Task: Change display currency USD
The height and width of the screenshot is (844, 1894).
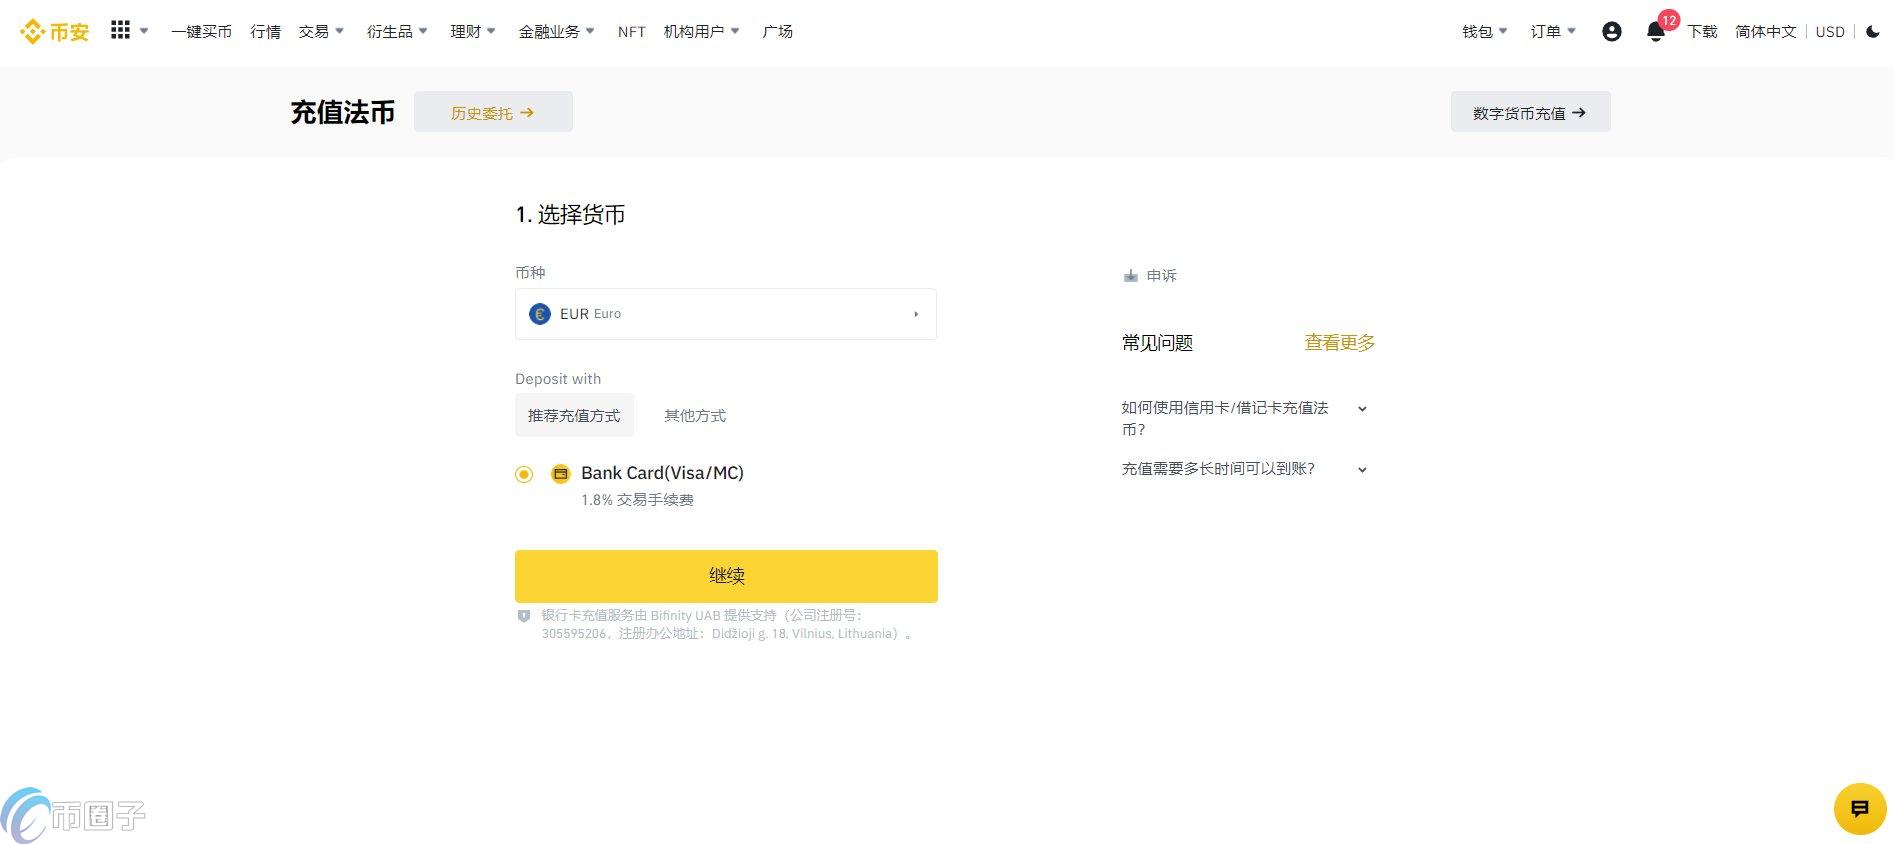Action: (x=1830, y=32)
